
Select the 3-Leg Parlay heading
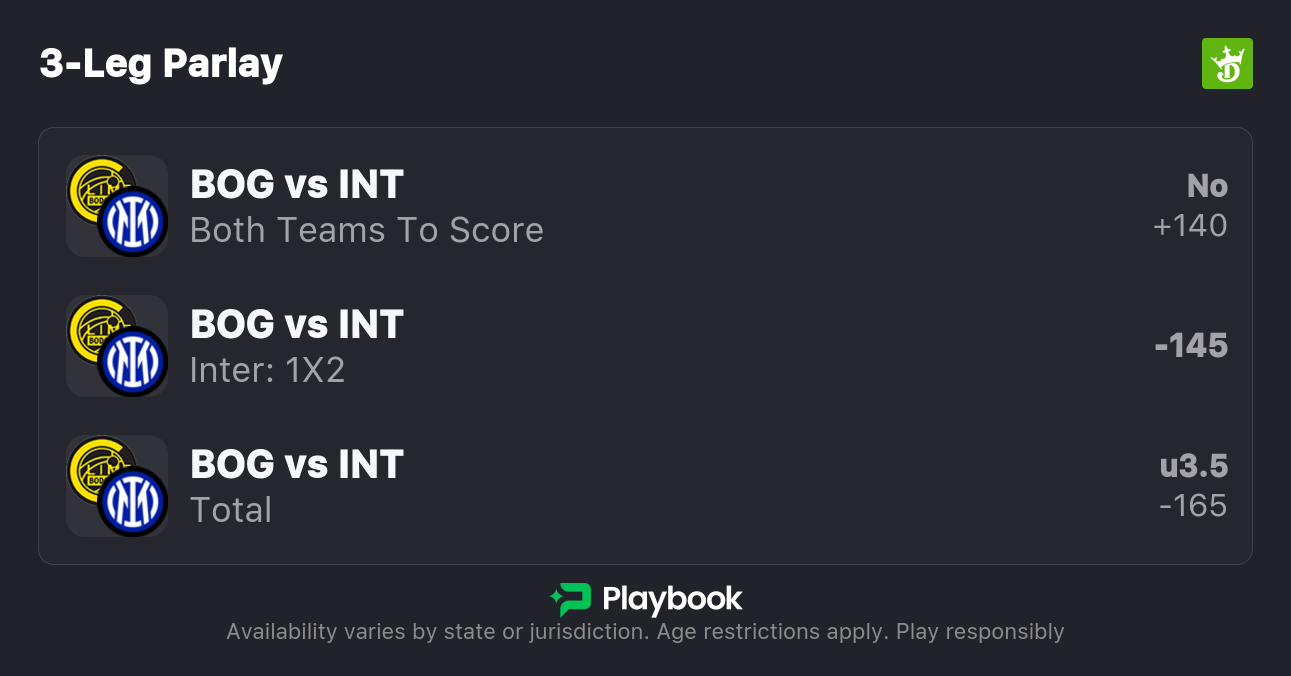pos(161,64)
